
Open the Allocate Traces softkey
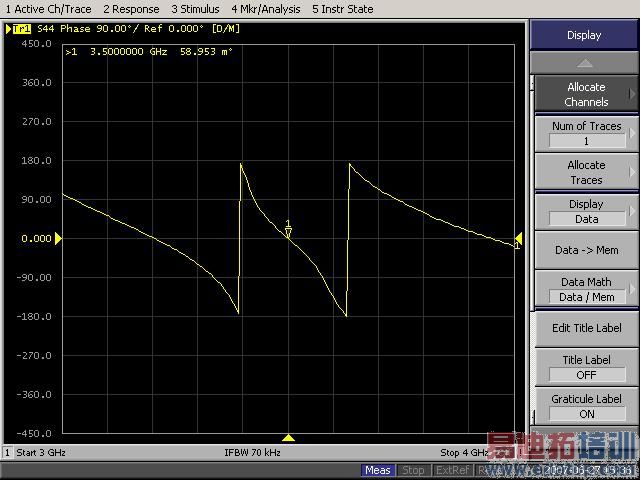[586, 172]
